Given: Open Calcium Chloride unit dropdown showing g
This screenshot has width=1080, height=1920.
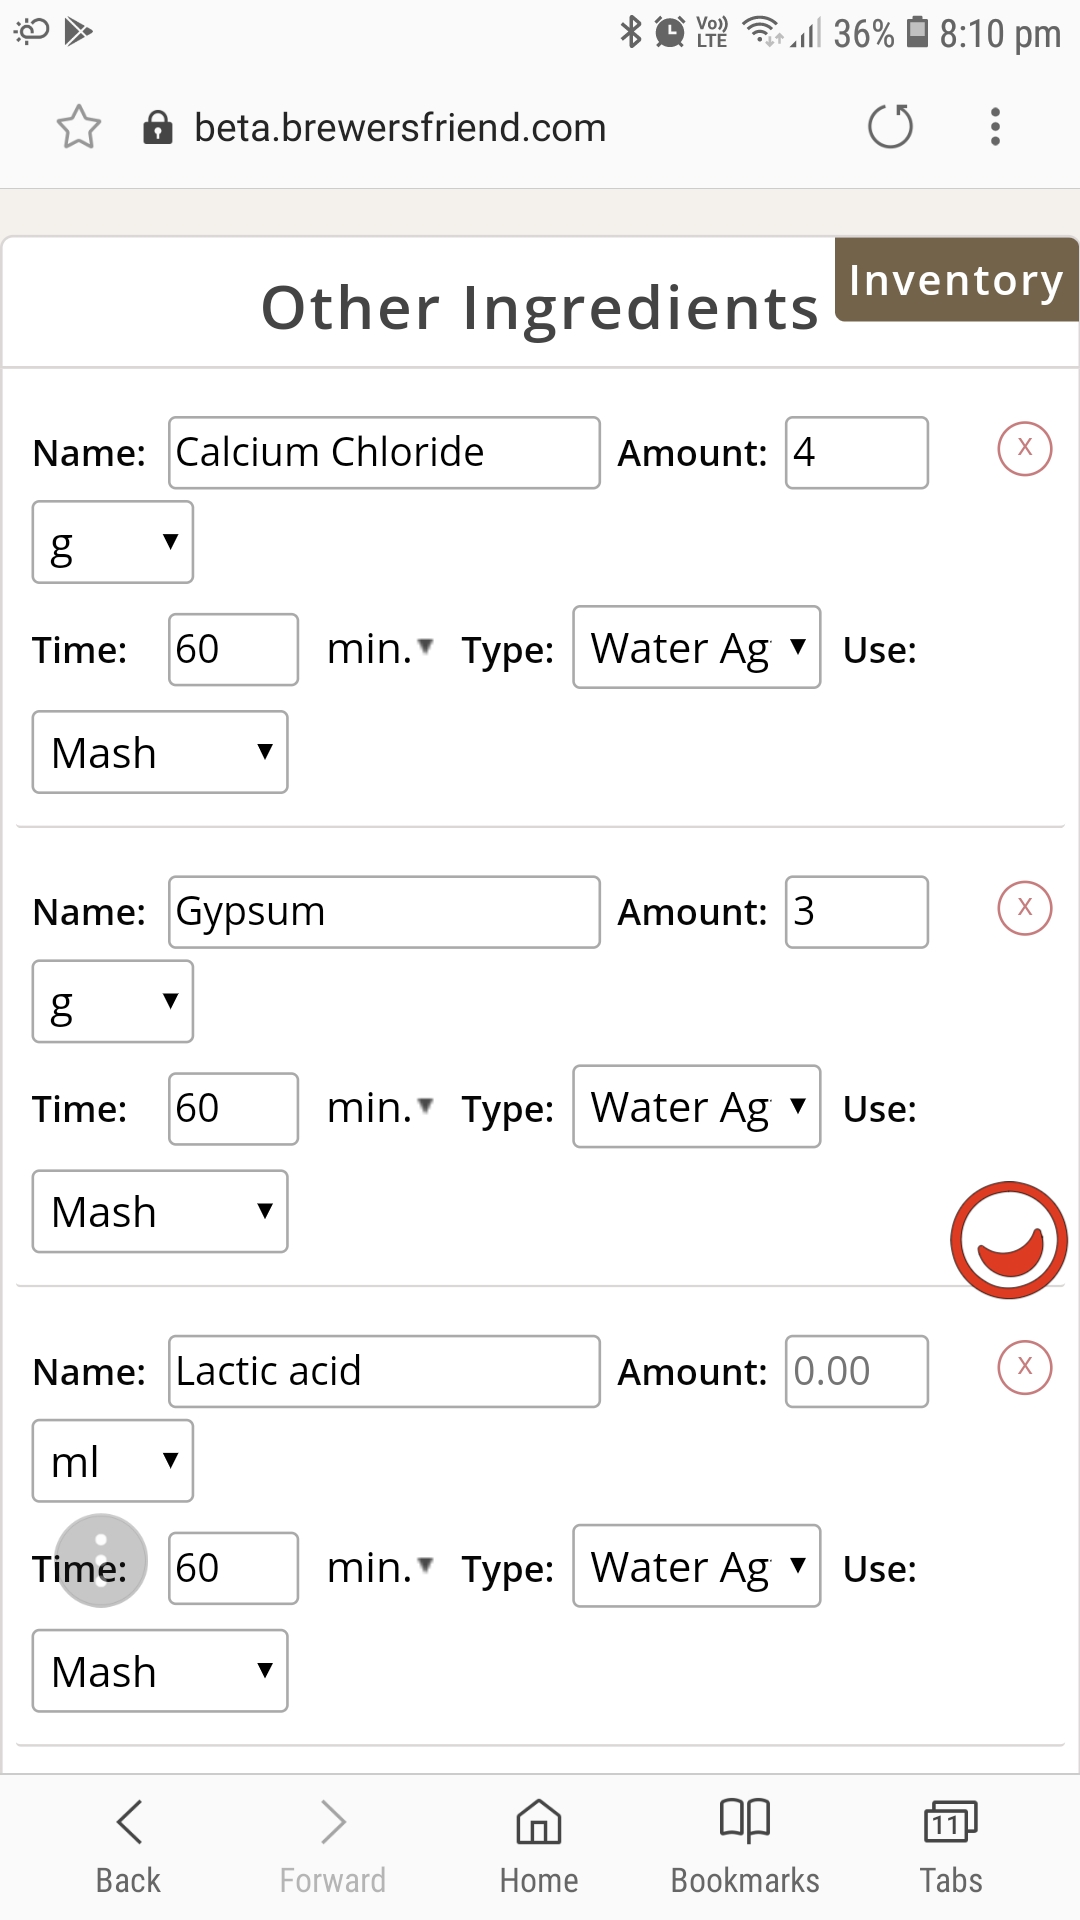Looking at the screenshot, I should pyautogui.click(x=113, y=542).
